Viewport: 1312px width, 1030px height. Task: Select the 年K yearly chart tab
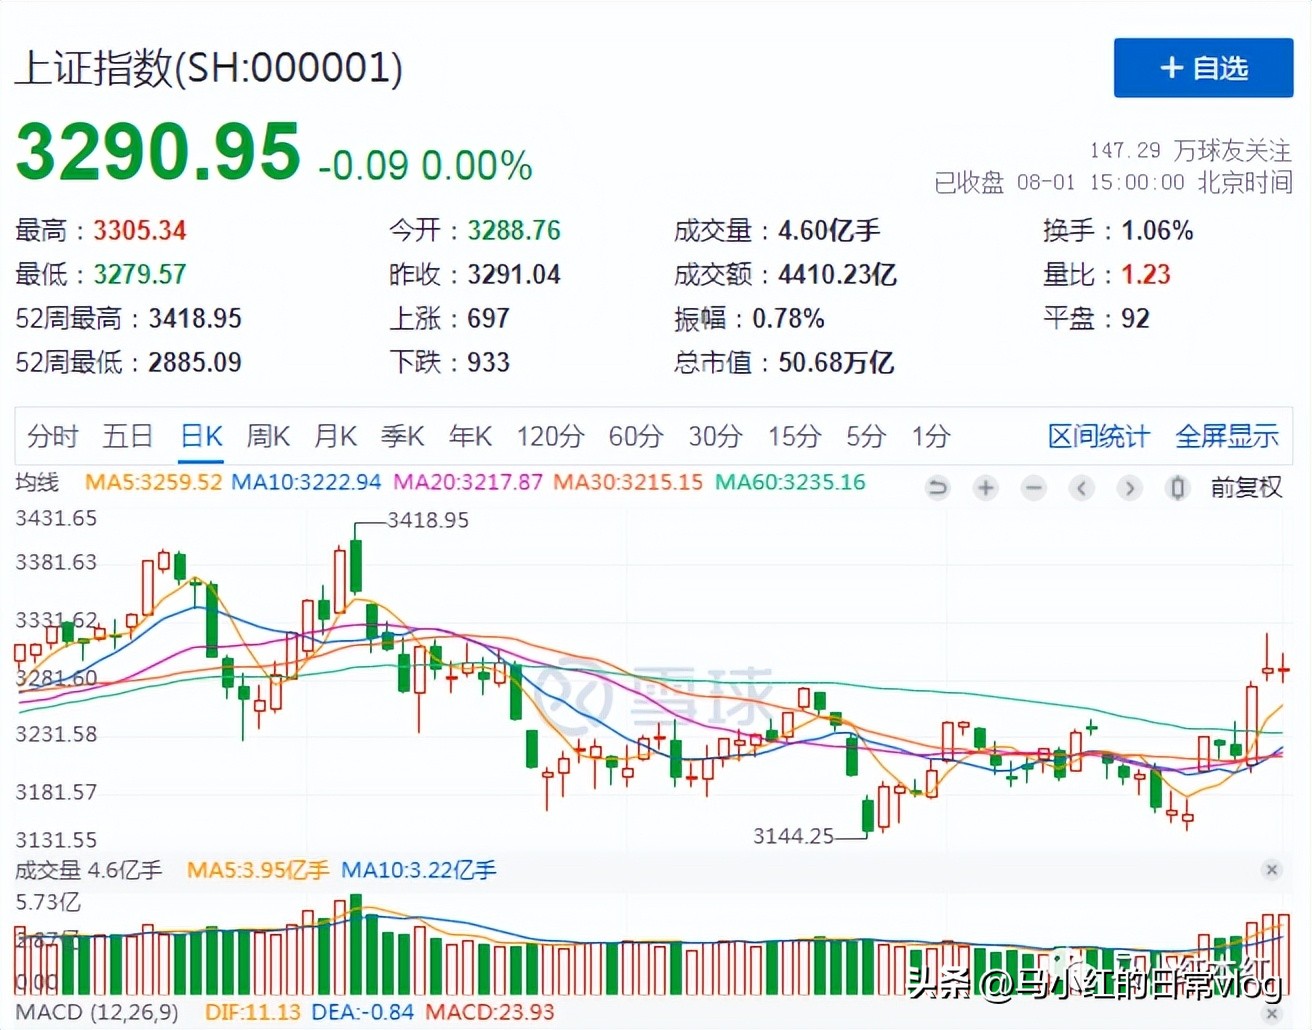pyautogui.click(x=470, y=437)
